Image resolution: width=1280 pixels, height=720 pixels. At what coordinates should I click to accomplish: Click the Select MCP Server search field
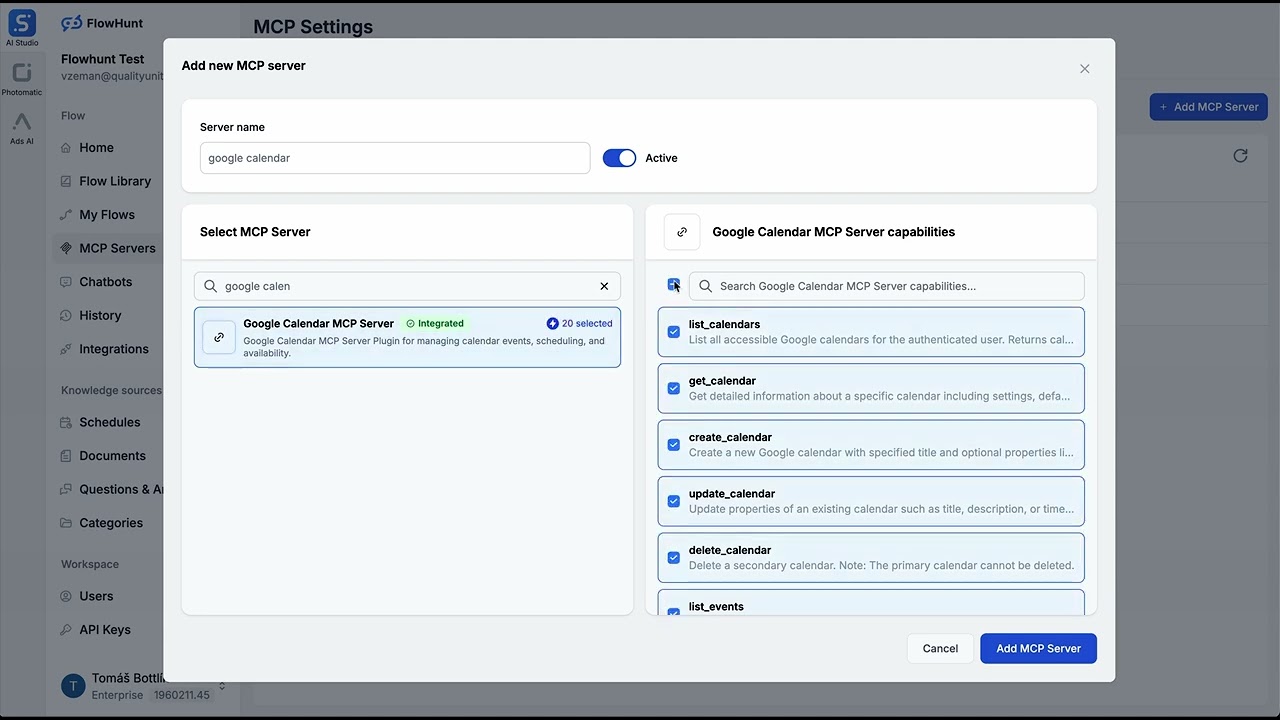(x=407, y=286)
